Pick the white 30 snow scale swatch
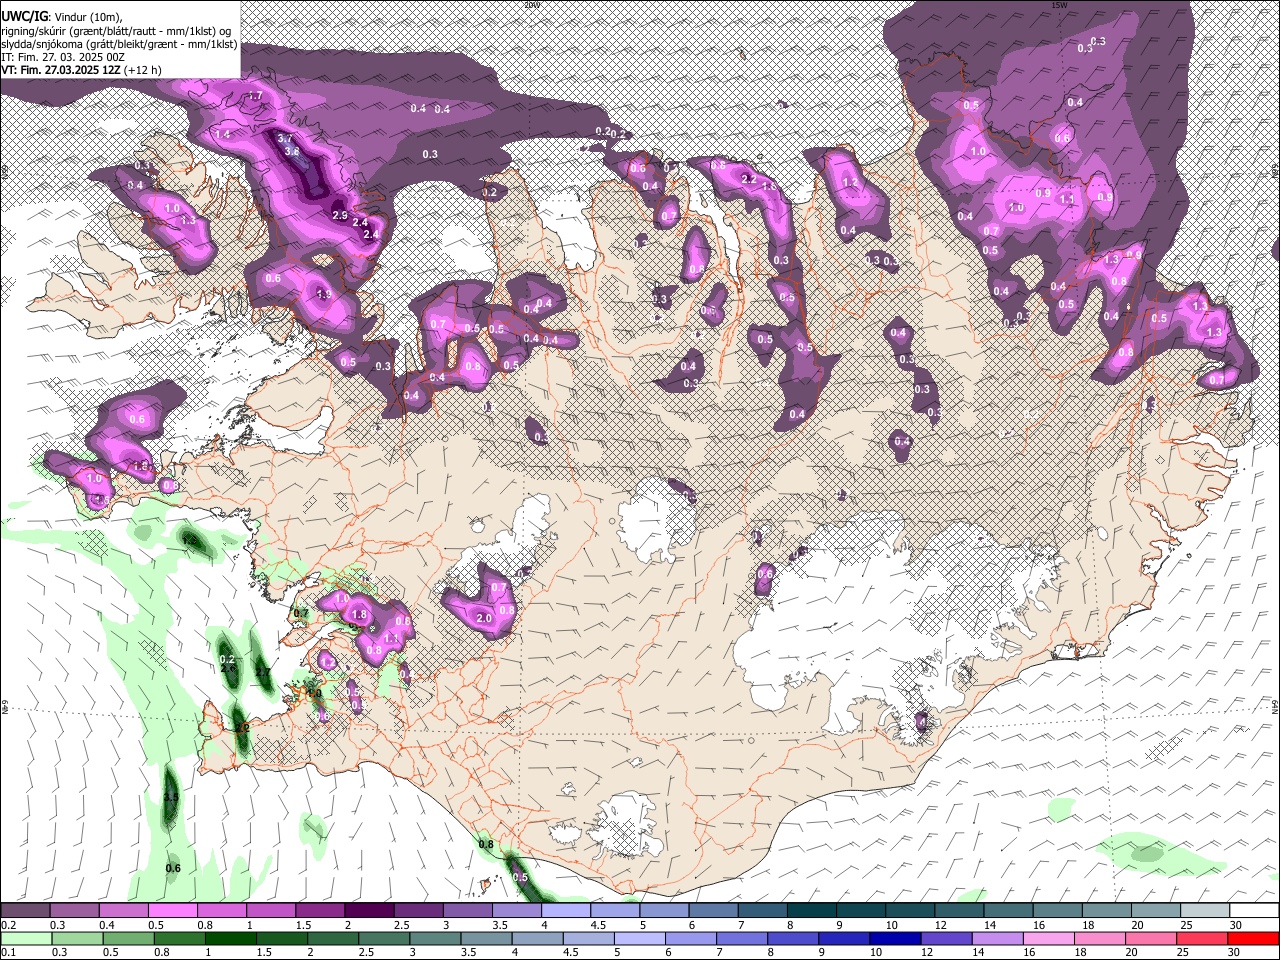The height and width of the screenshot is (960, 1280). click(x=1255, y=910)
